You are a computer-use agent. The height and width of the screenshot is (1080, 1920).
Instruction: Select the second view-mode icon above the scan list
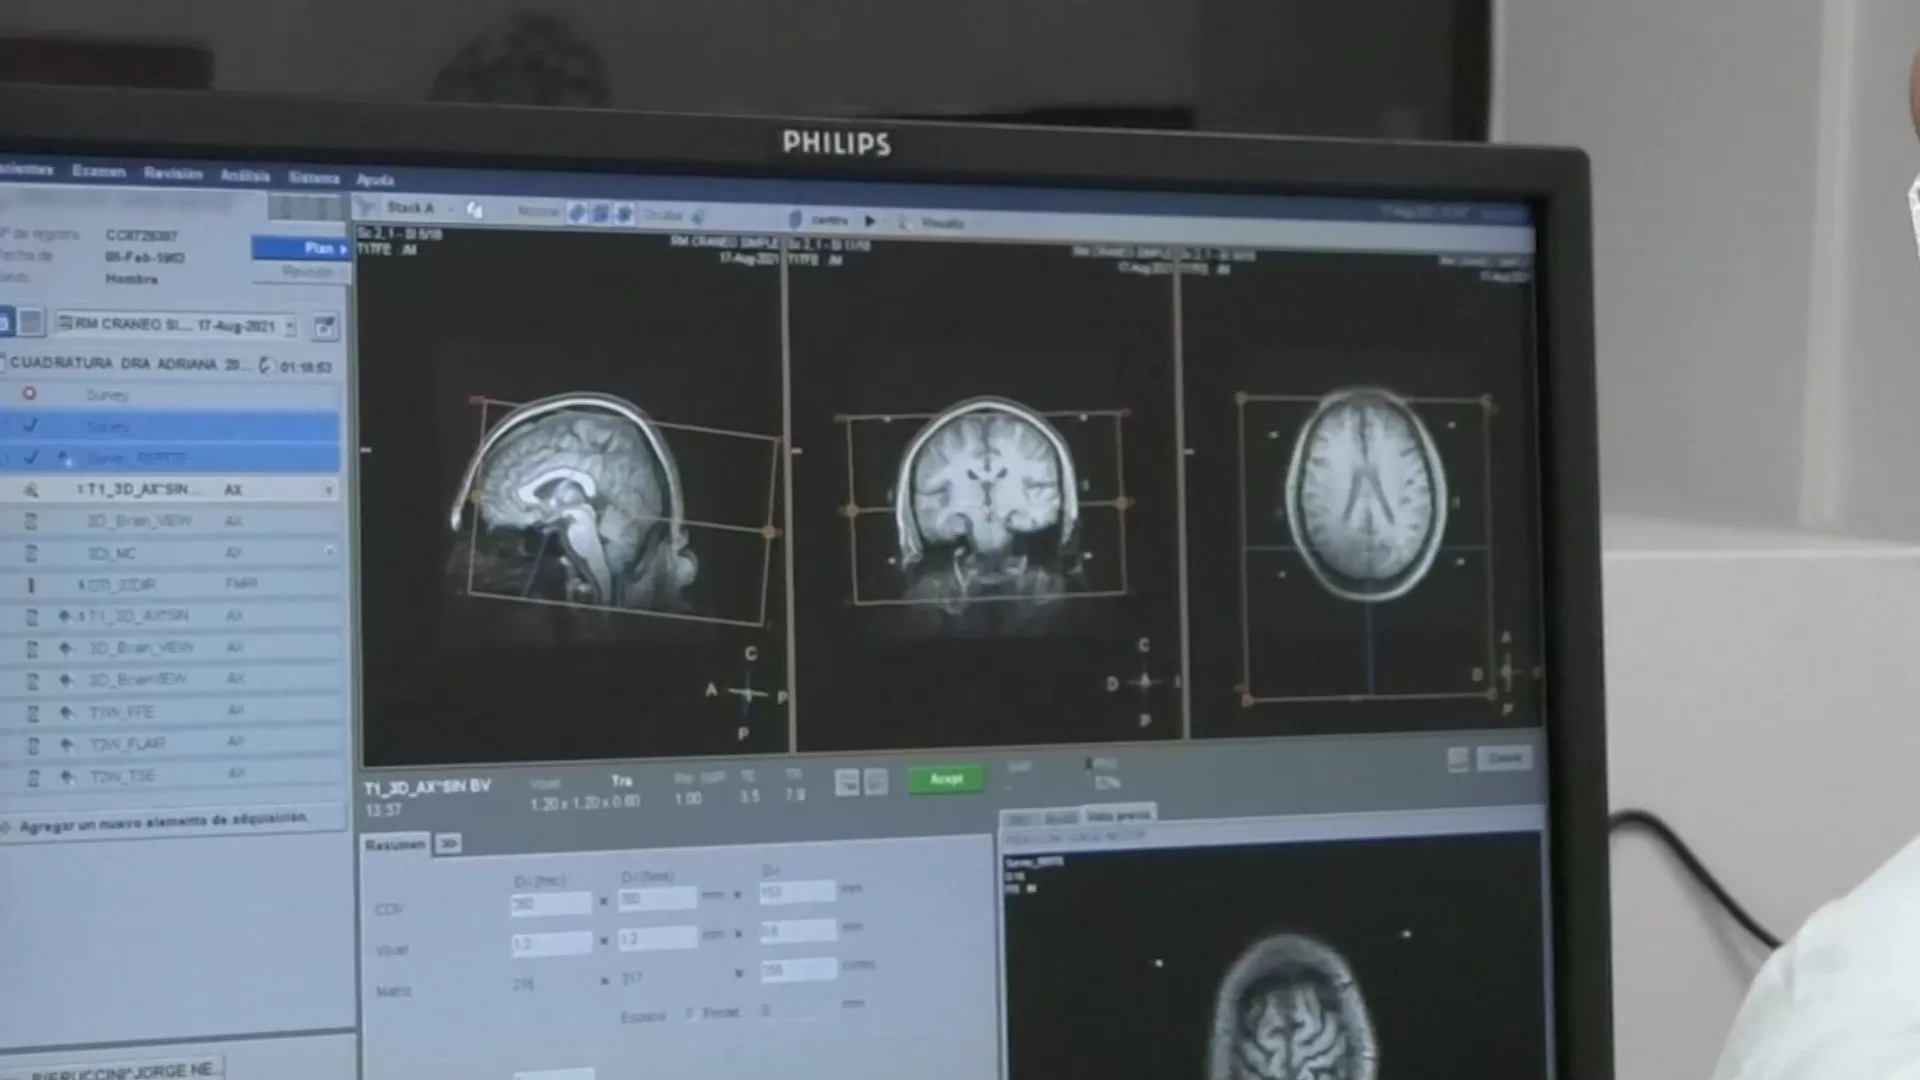[x=32, y=322]
